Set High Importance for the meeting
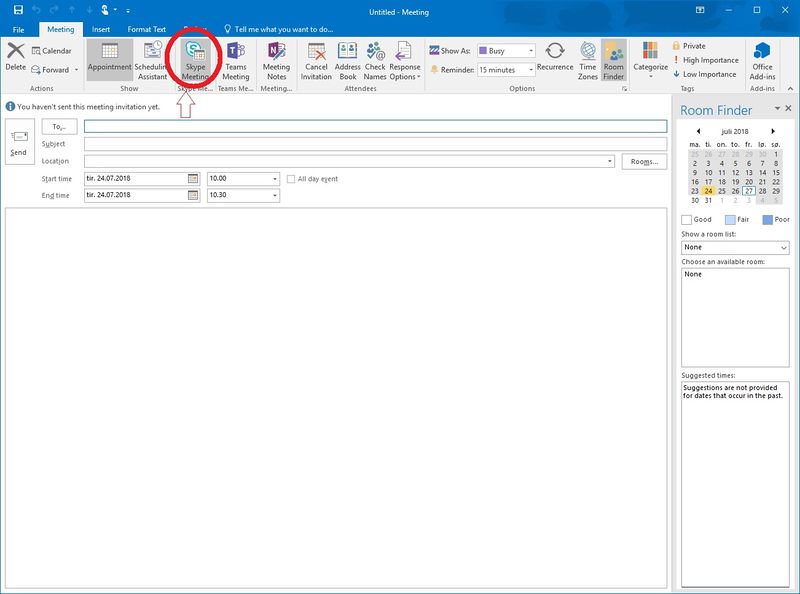800x594 pixels. coord(709,60)
